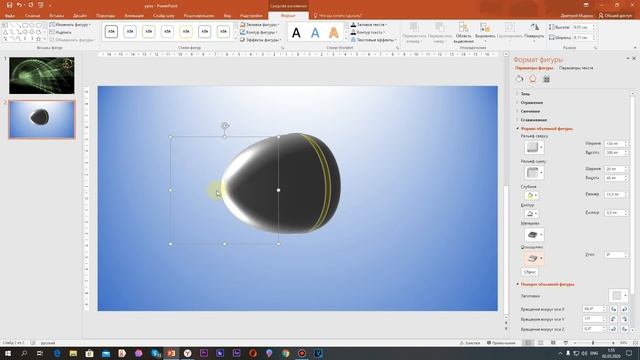Apply the orange WordArt style A
The width and height of the screenshot is (640, 360).
[x=333, y=33]
